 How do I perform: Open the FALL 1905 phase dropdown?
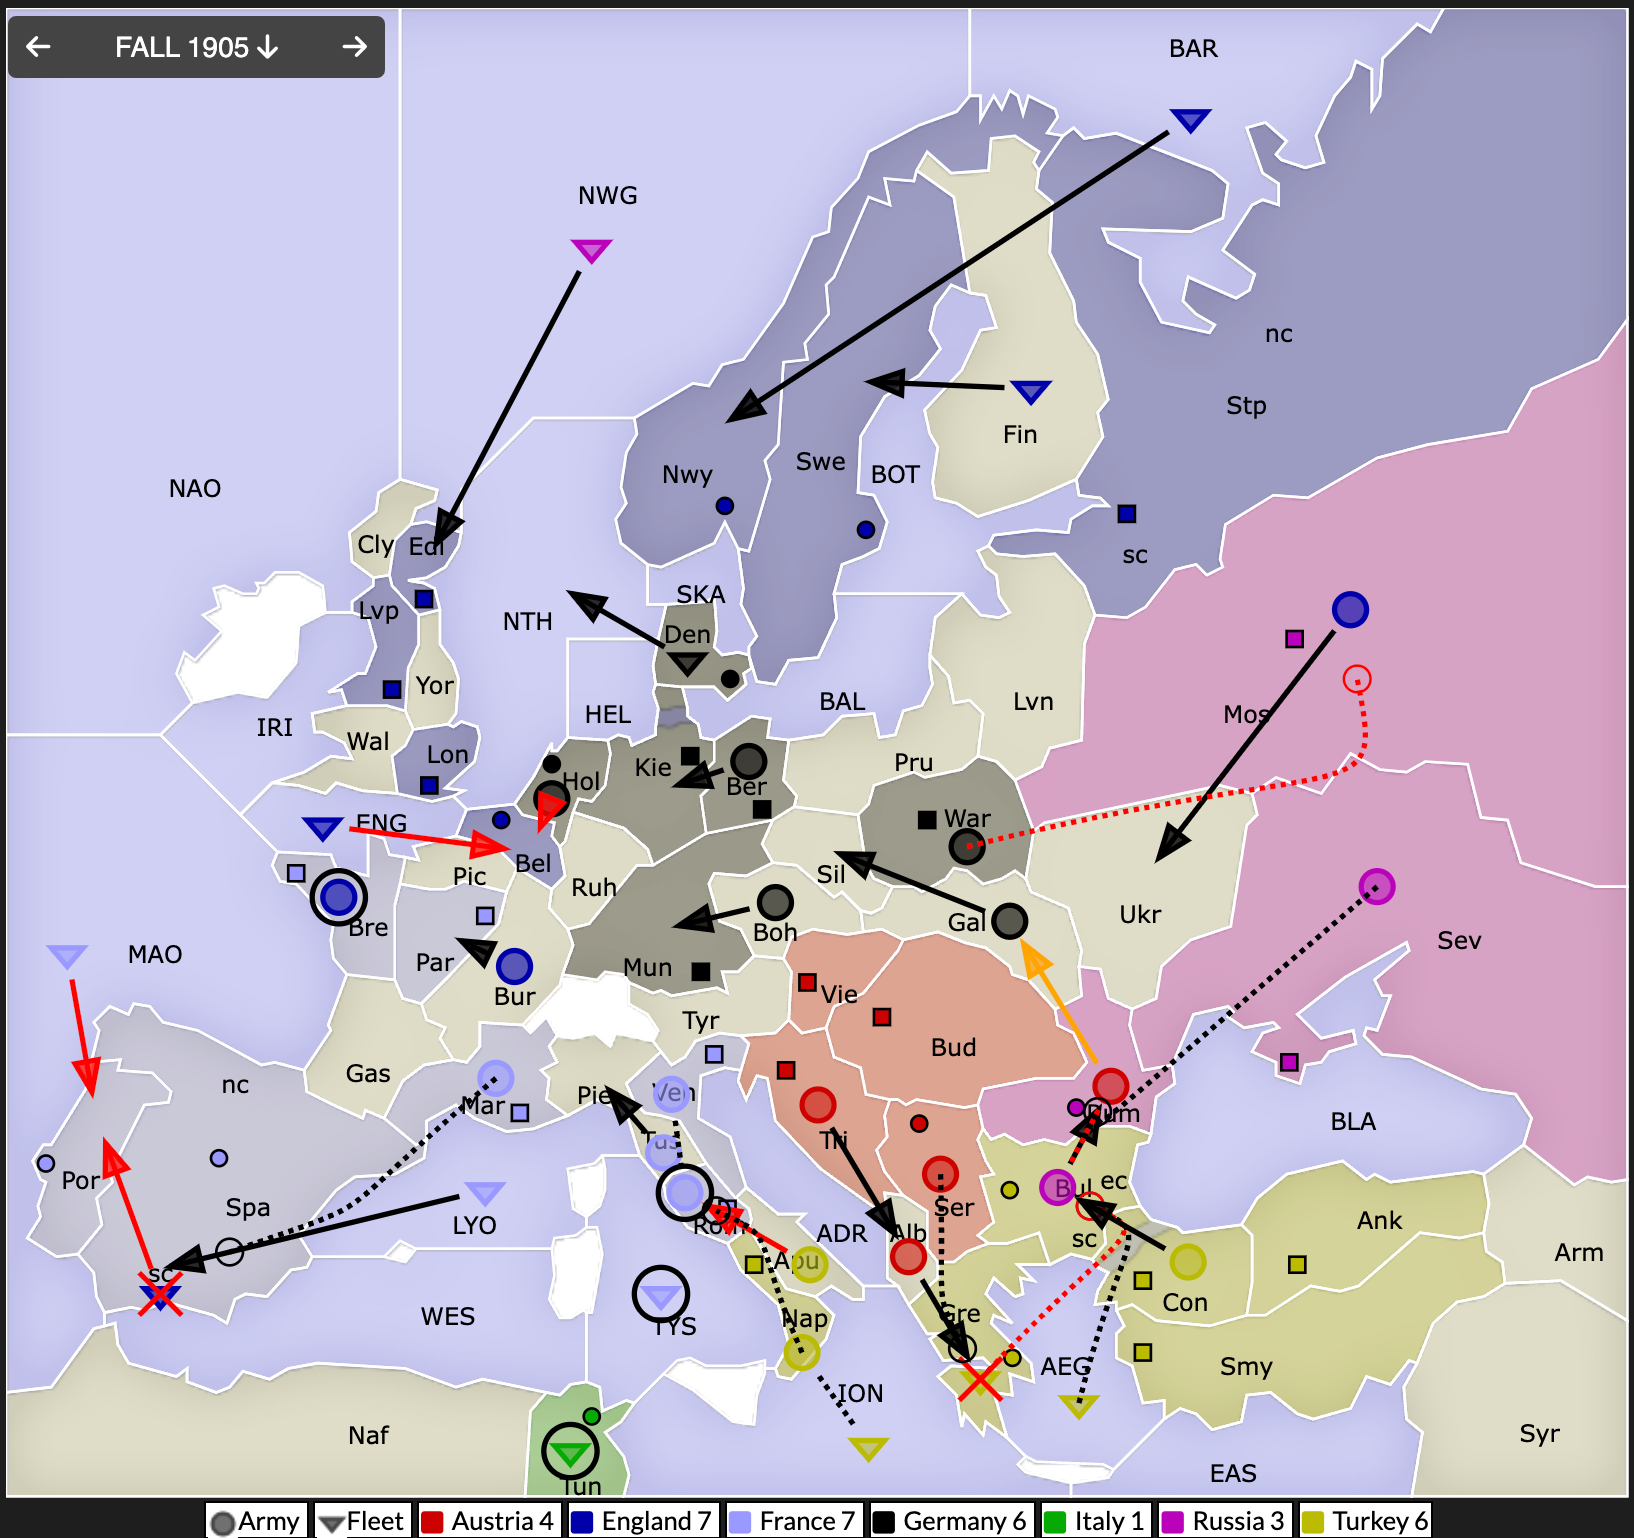click(x=196, y=47)
